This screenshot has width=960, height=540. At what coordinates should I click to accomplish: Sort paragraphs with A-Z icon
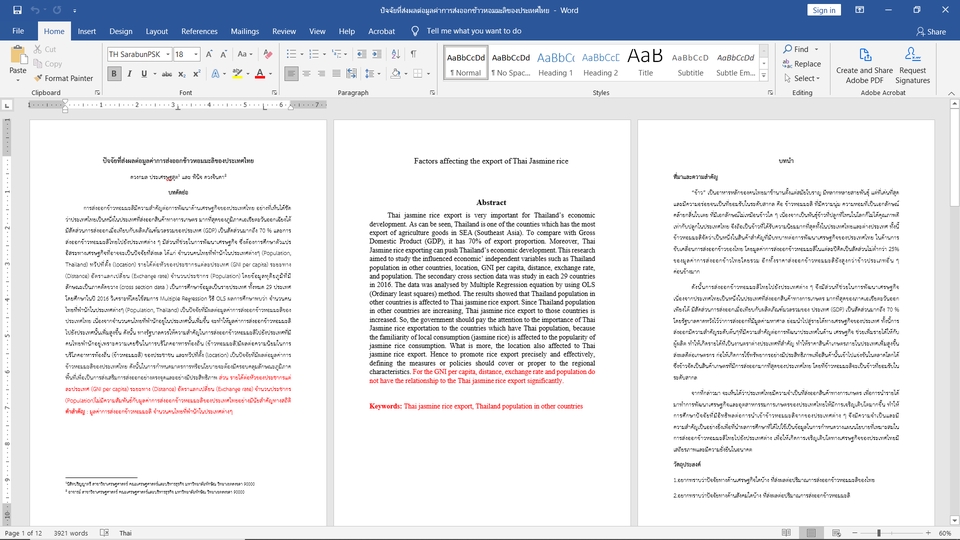coord(396,54)
